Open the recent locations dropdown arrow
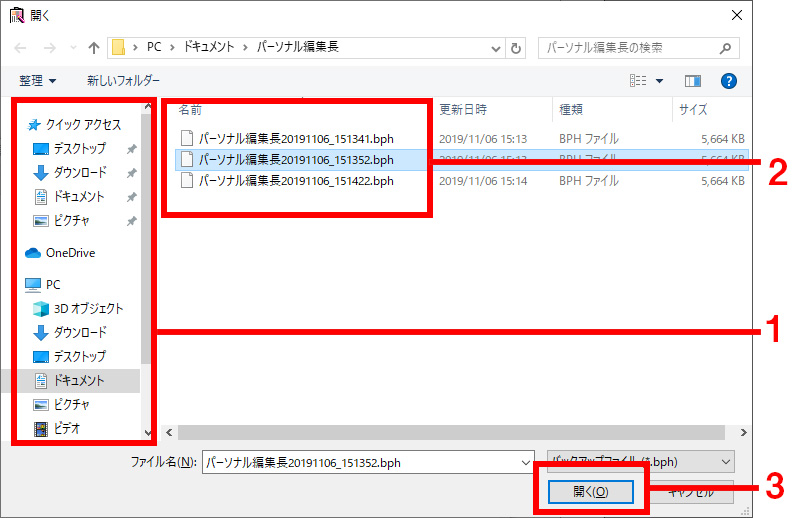 73,48
